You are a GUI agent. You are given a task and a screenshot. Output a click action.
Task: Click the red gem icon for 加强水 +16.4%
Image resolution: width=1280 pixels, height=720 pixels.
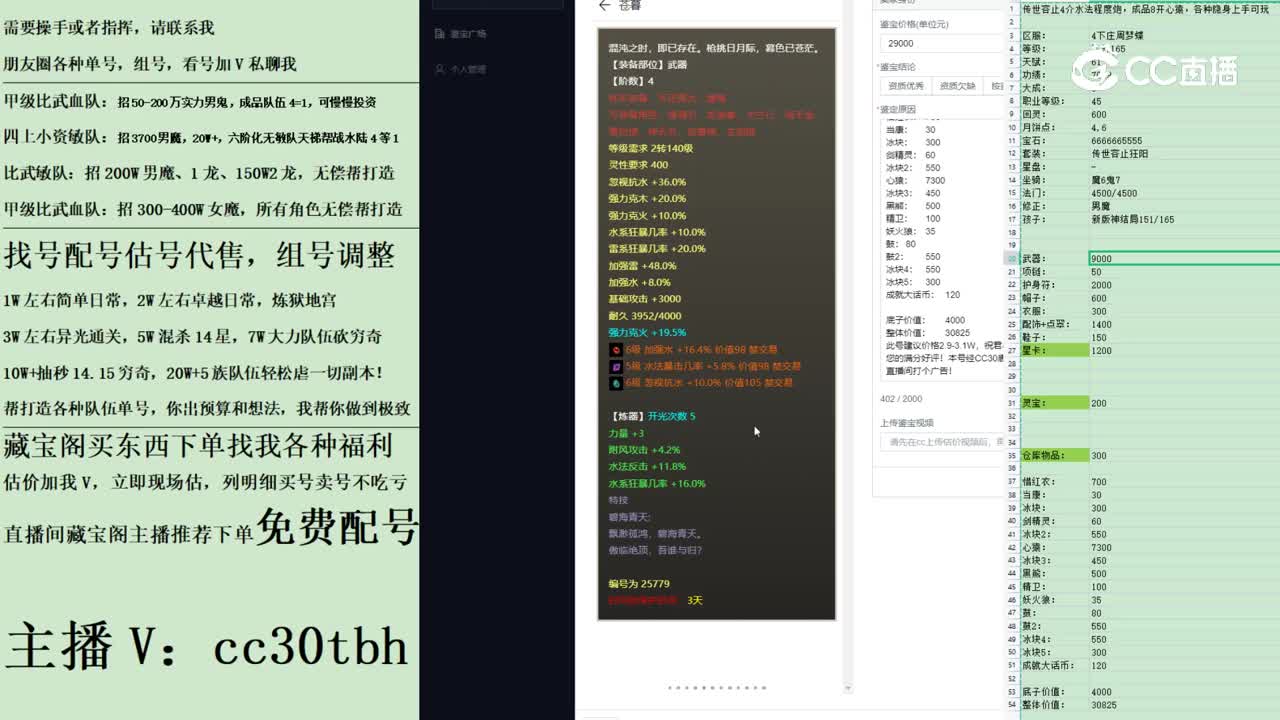pyautogui.click(x=616, y=350)
